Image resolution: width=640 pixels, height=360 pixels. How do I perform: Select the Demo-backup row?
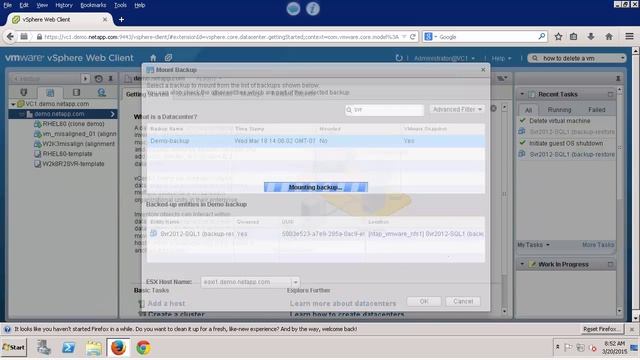pos(316,141)
